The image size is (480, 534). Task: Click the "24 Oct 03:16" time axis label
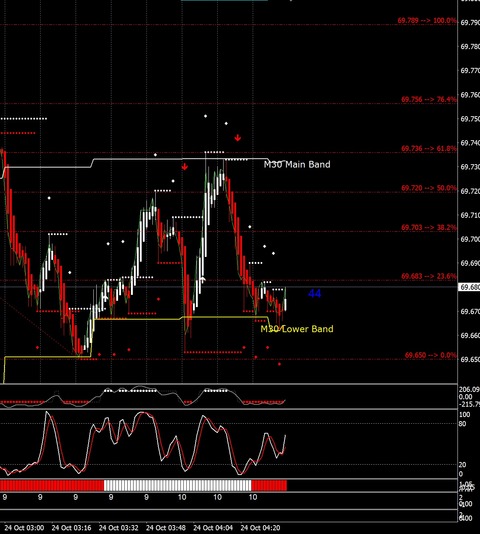71,528
